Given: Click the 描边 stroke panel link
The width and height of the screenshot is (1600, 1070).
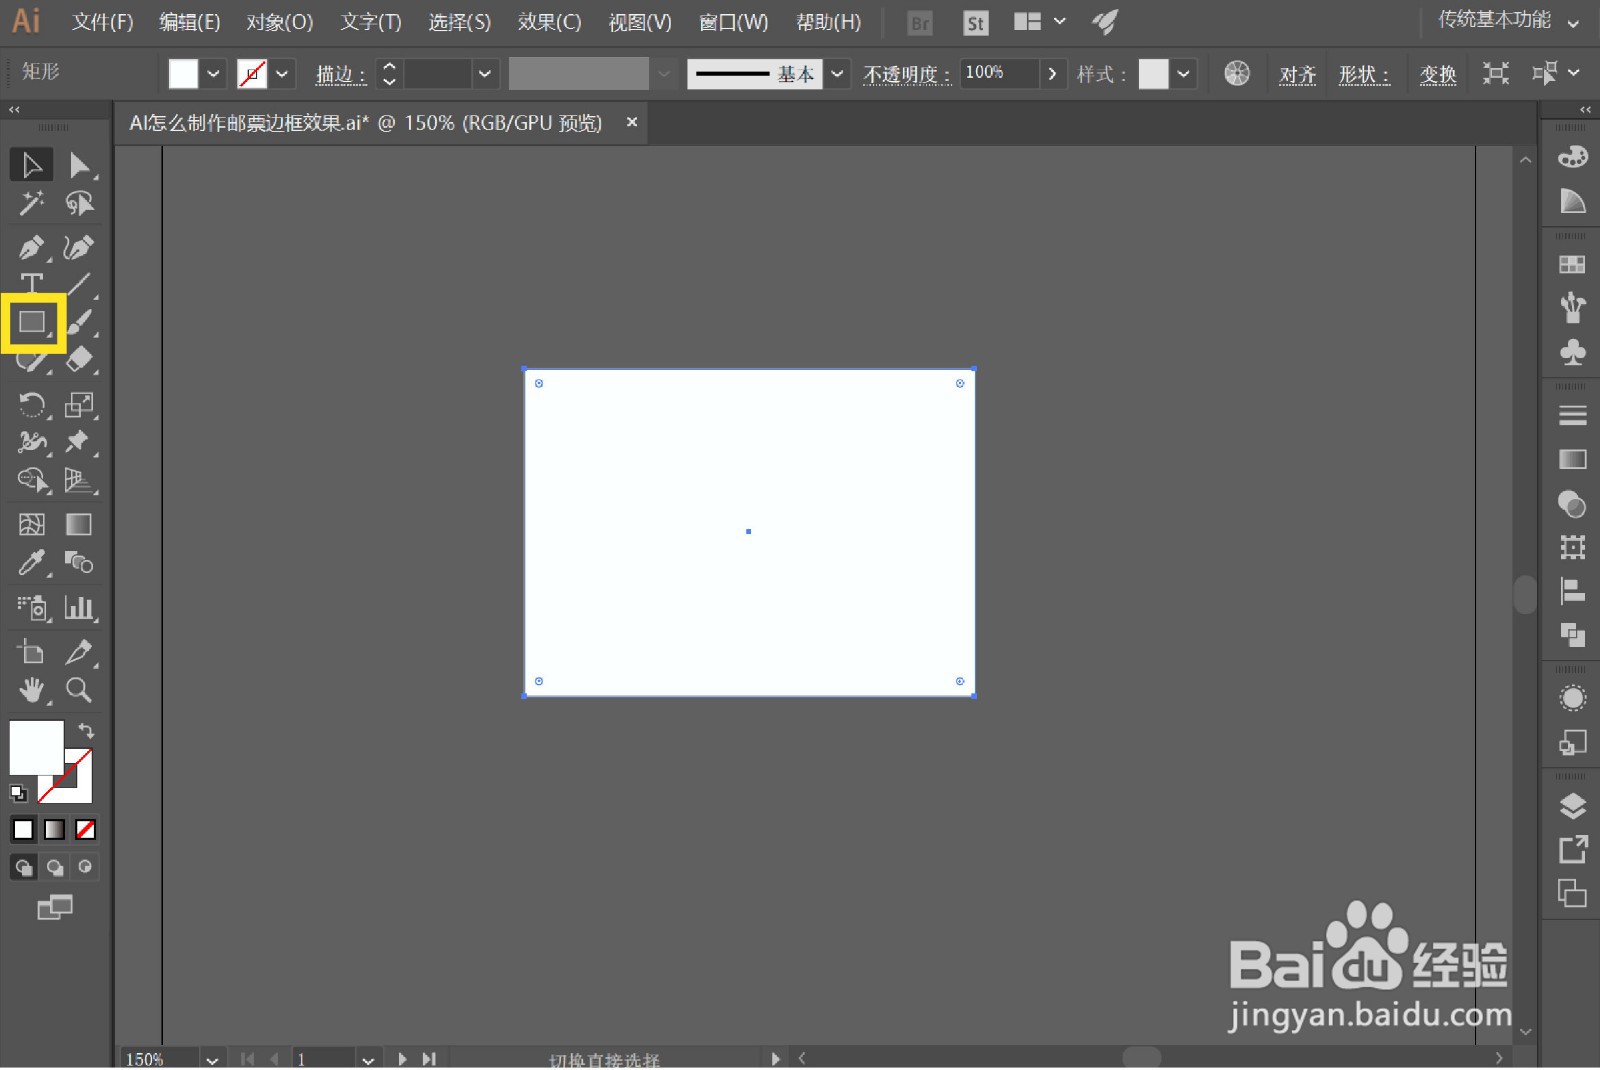Looking at the screenshot, I should pyautogui.click(x=341, y=74).
